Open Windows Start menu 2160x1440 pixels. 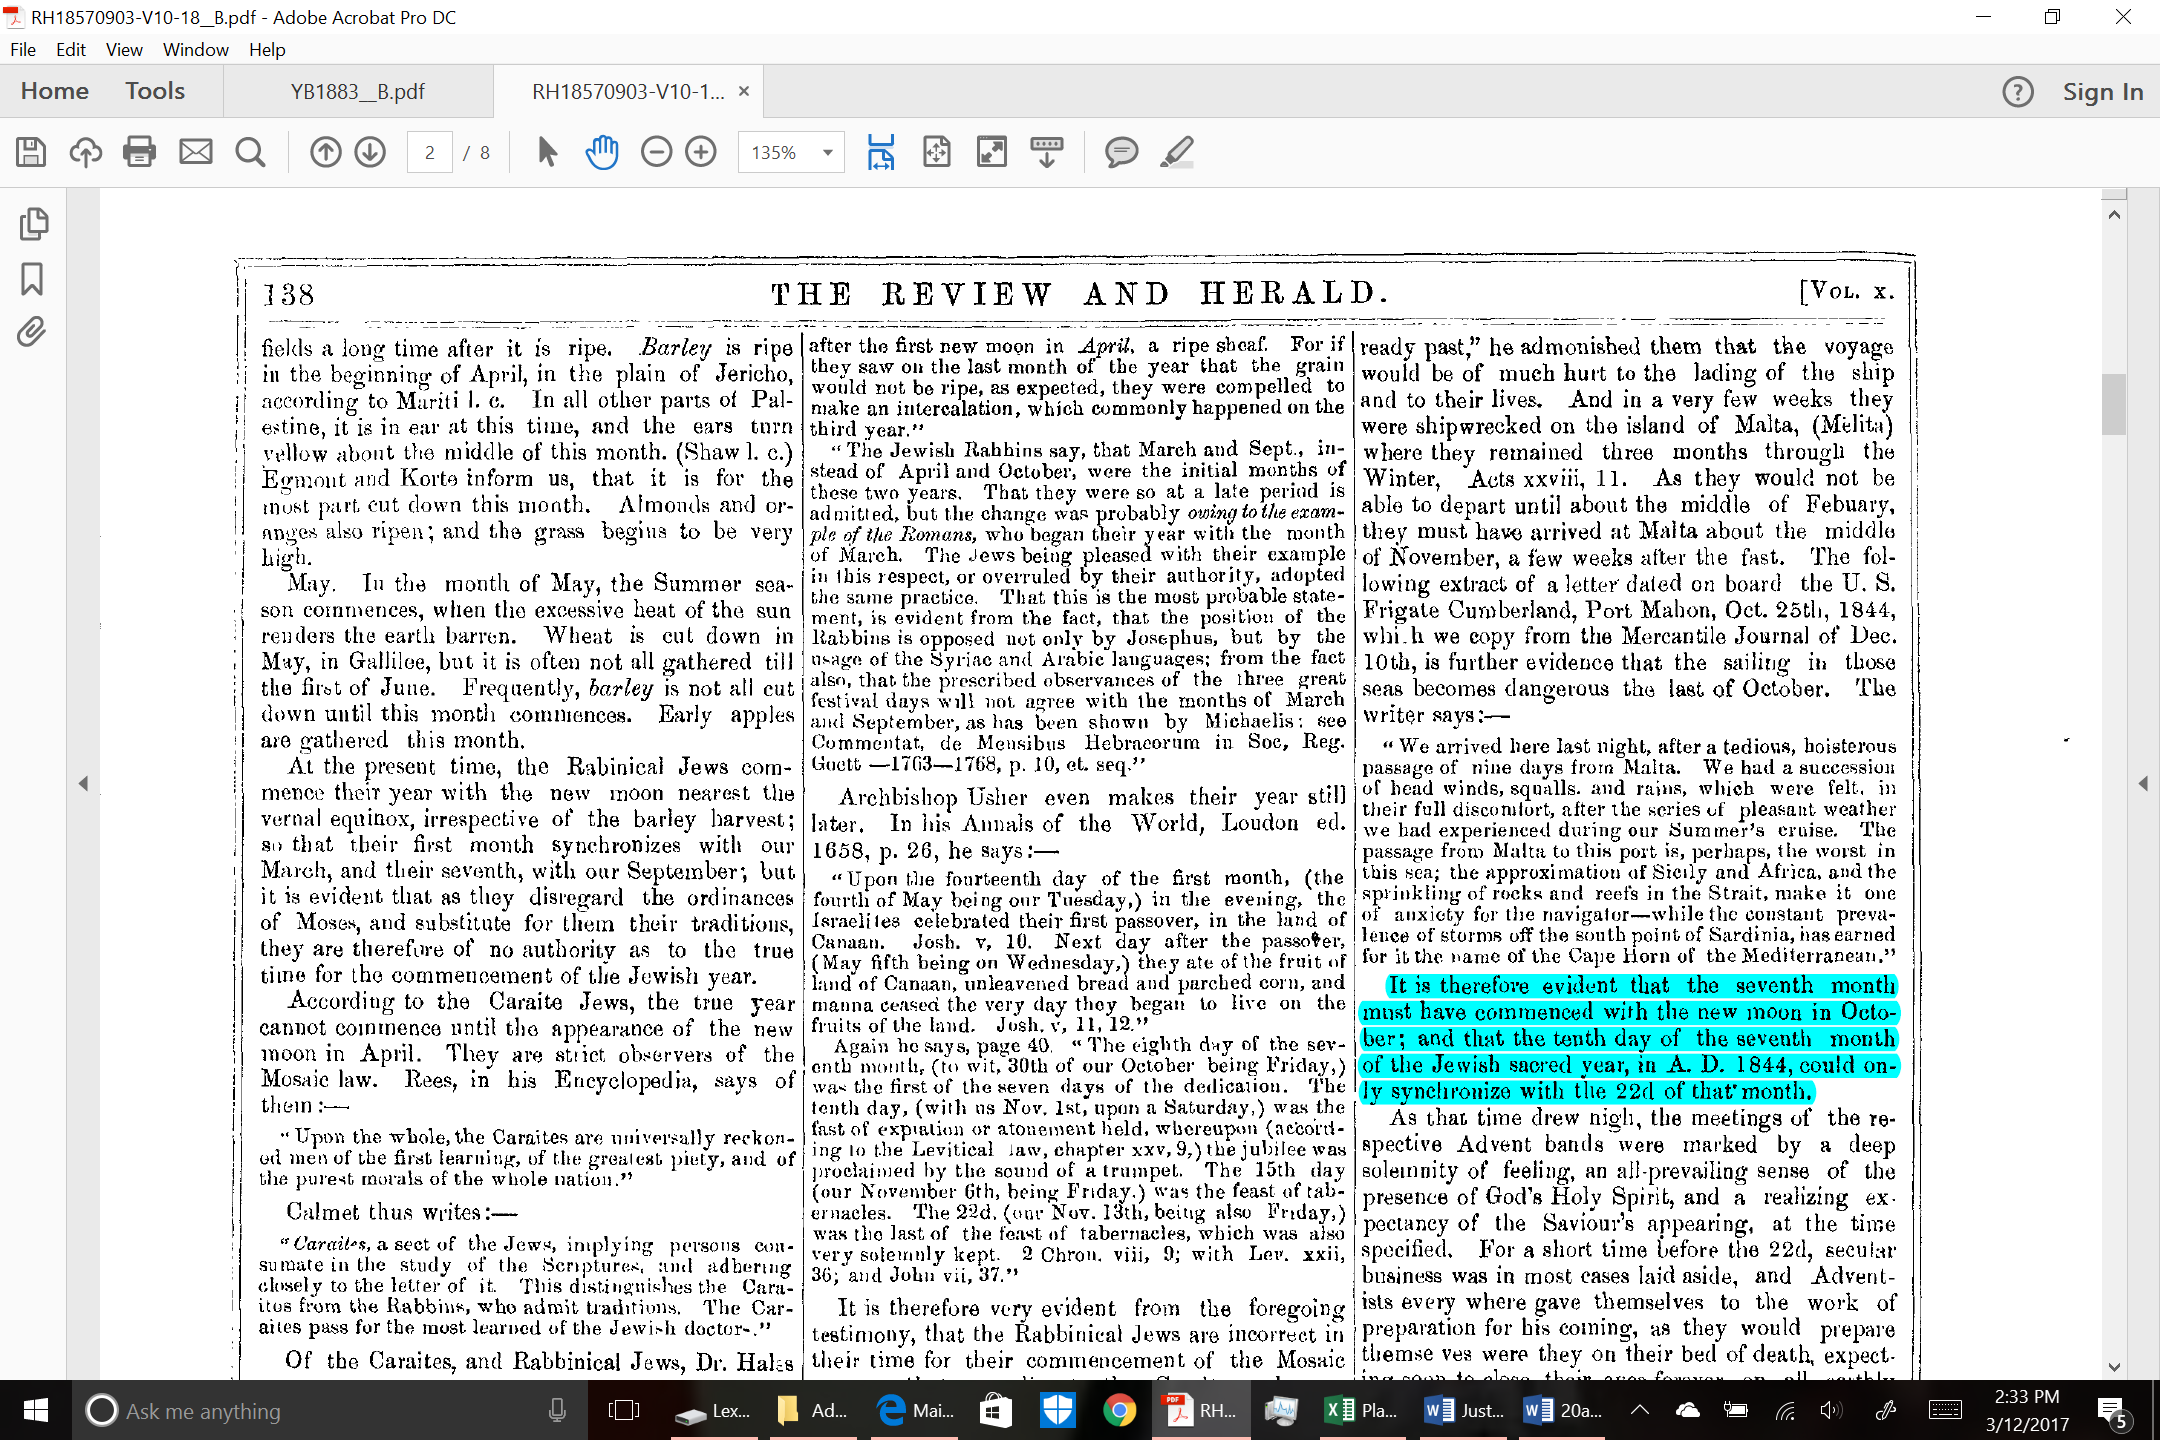pyautogui.click(x=36, y=1410)
